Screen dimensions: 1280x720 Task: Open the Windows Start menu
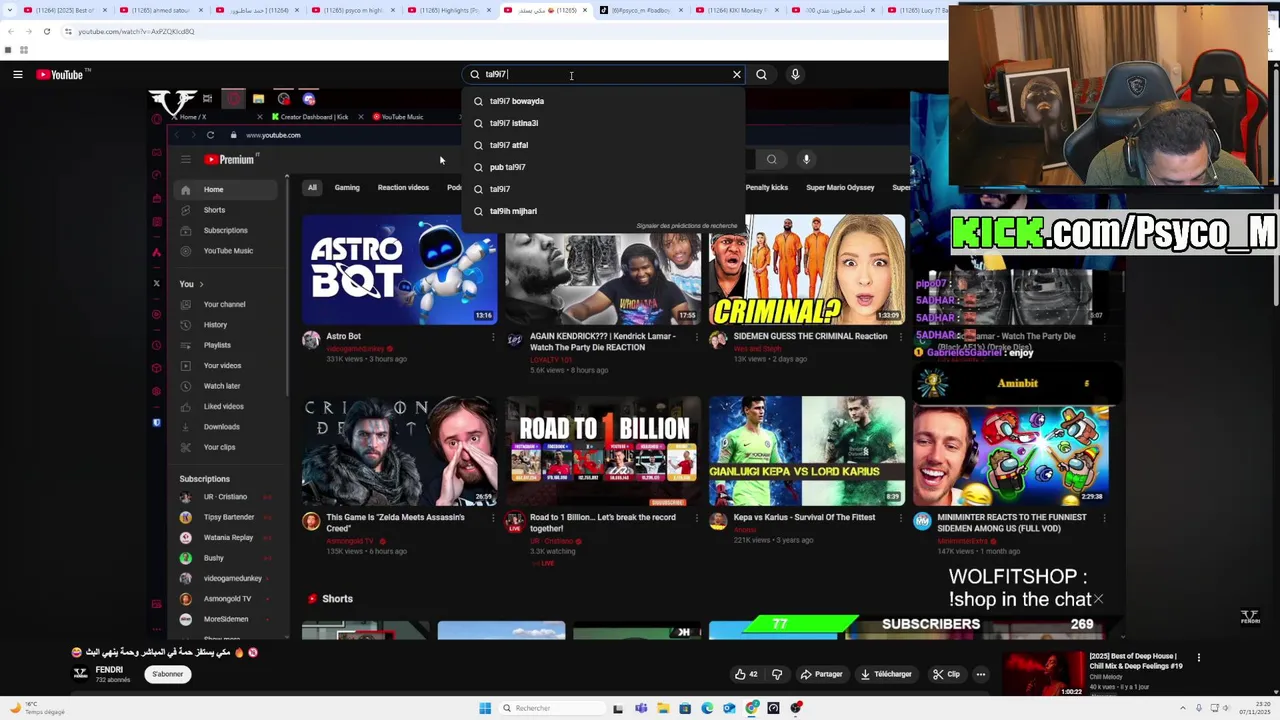[x=485, y=708]
